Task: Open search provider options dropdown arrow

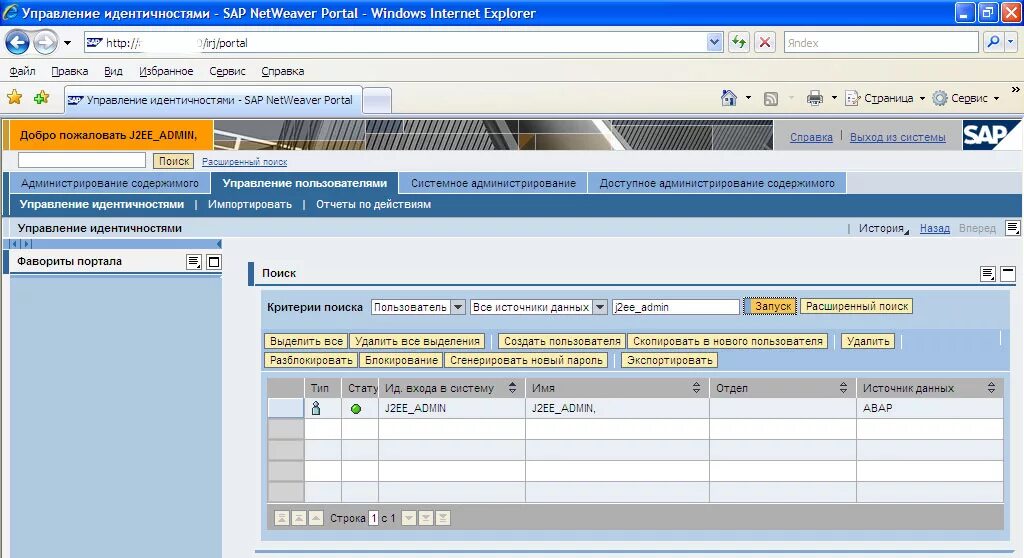Action: [1011, 42]
